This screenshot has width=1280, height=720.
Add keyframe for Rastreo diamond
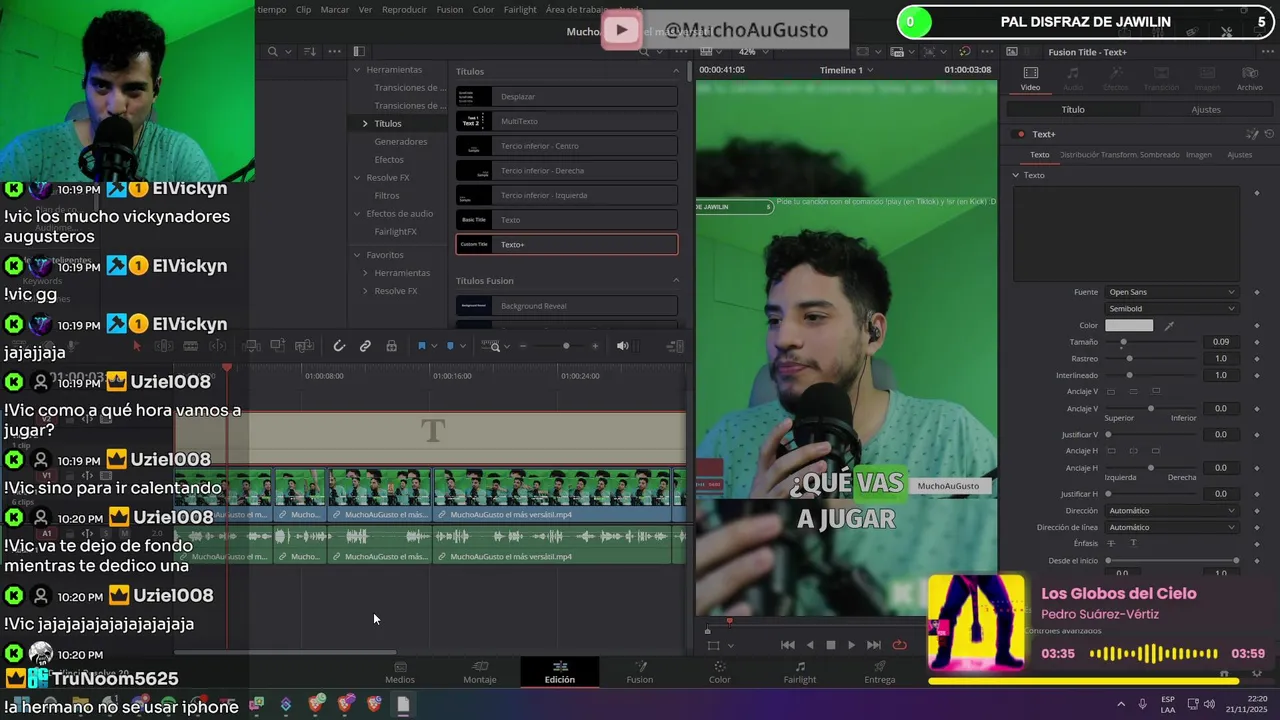pos(1257,359)
